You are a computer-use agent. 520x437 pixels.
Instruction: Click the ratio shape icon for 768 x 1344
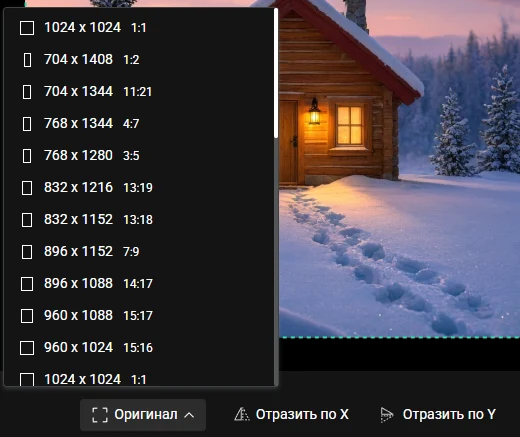[27, 124]
